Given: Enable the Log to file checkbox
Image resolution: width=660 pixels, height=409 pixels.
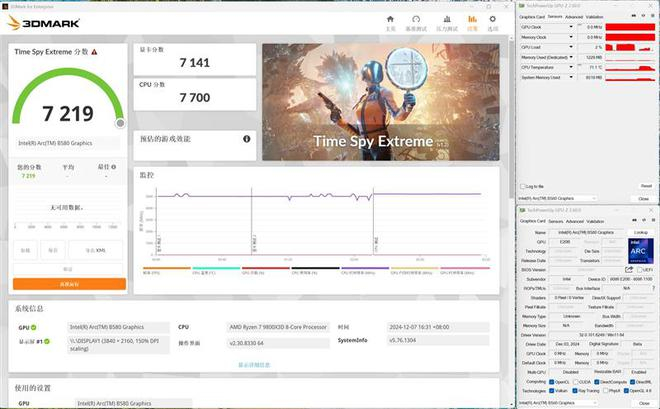Looking at the screenshot, I should tap(522, 186).
